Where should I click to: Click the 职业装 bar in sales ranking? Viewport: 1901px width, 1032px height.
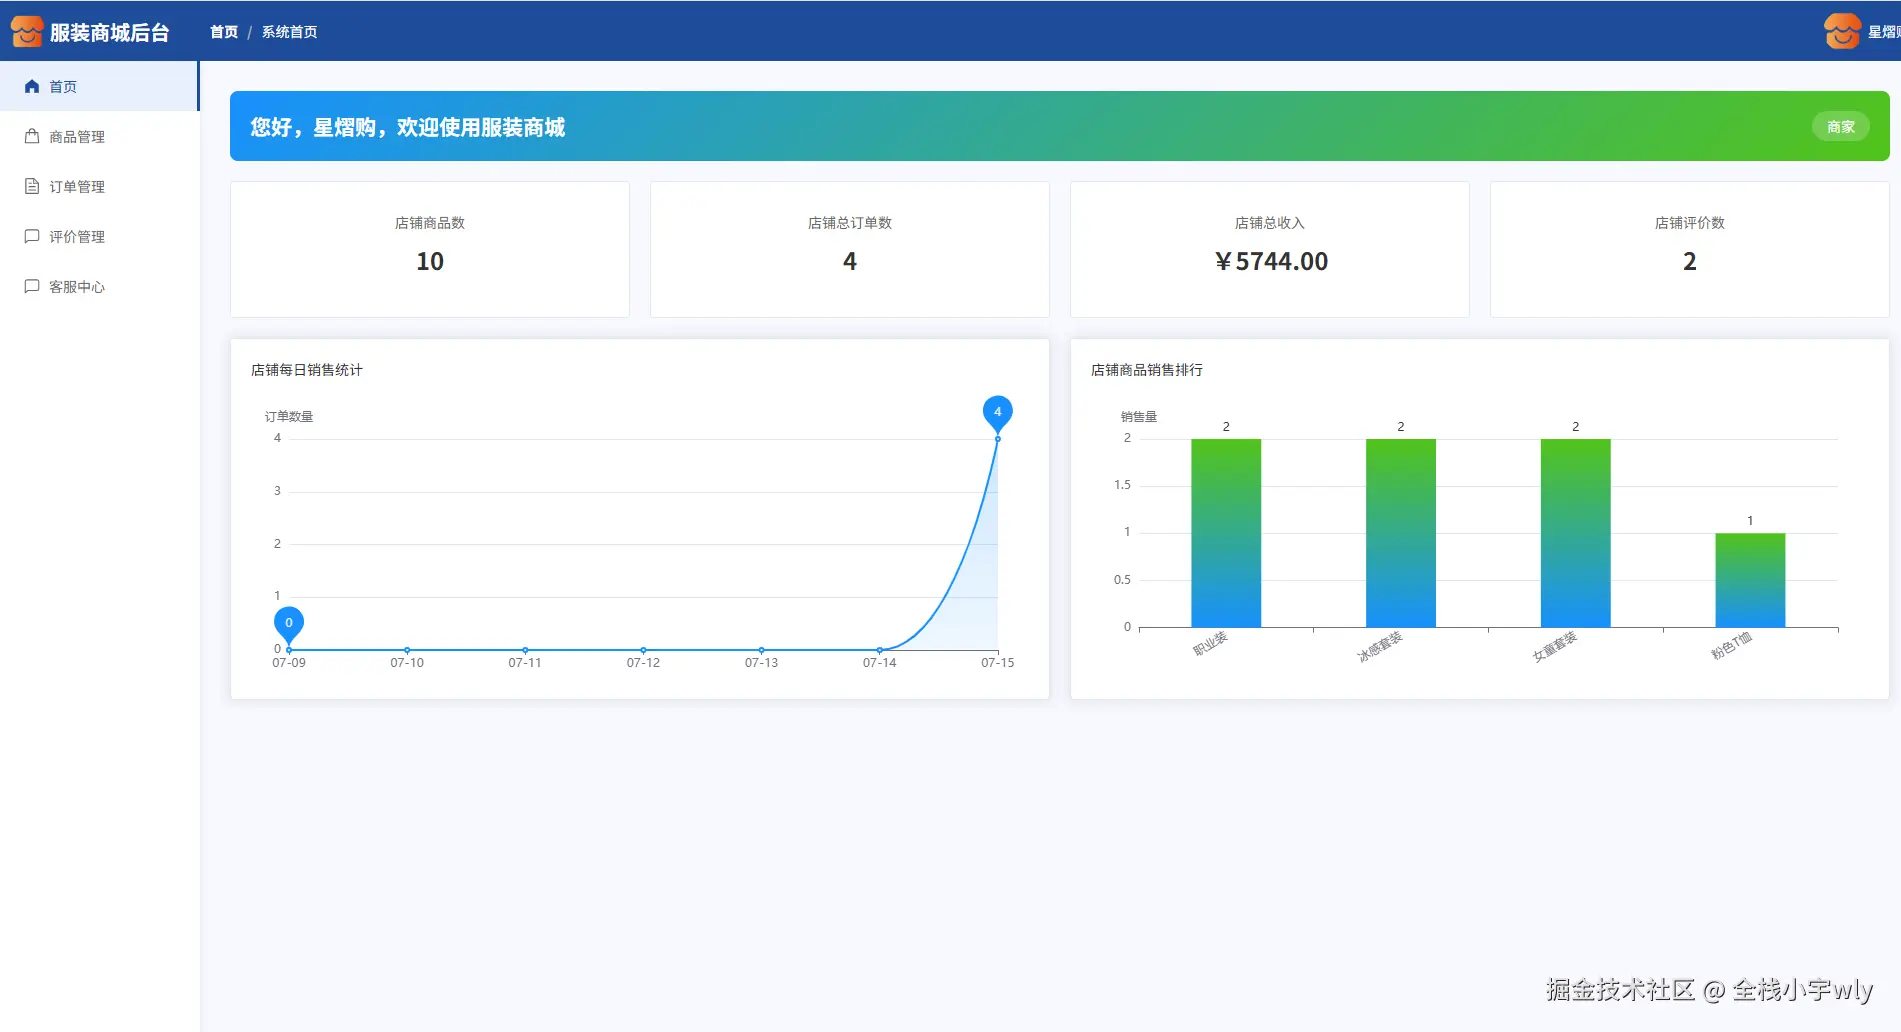pyautogui.click(x=1226, y=533)
